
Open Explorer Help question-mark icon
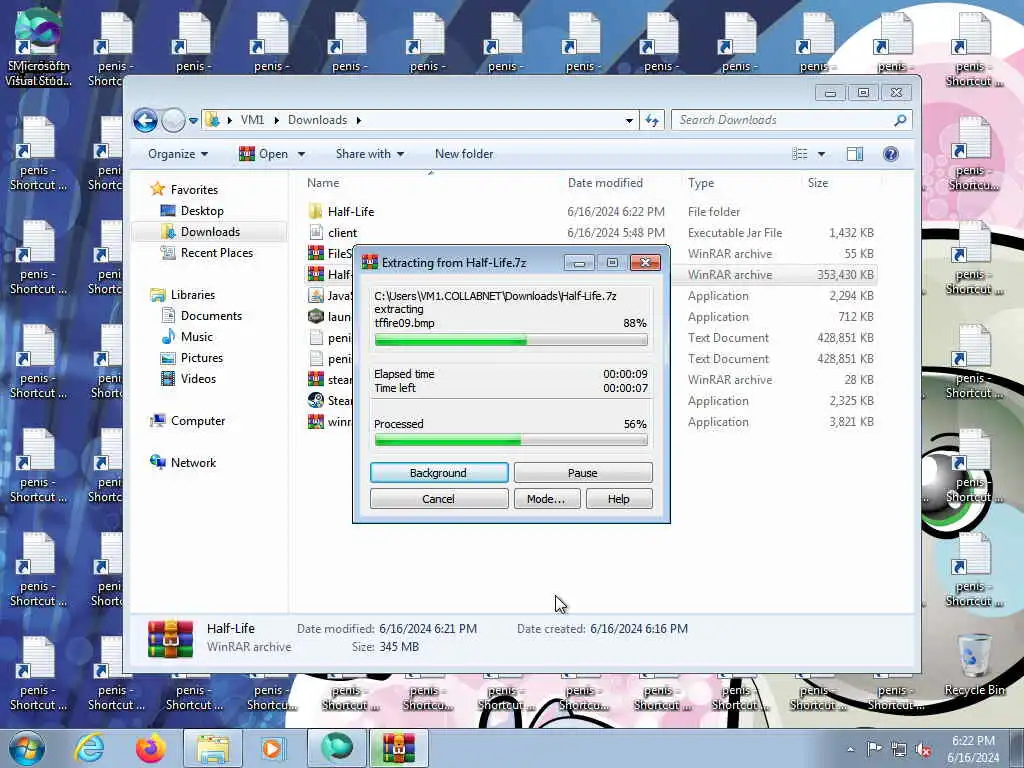click(x=891, y=154)
